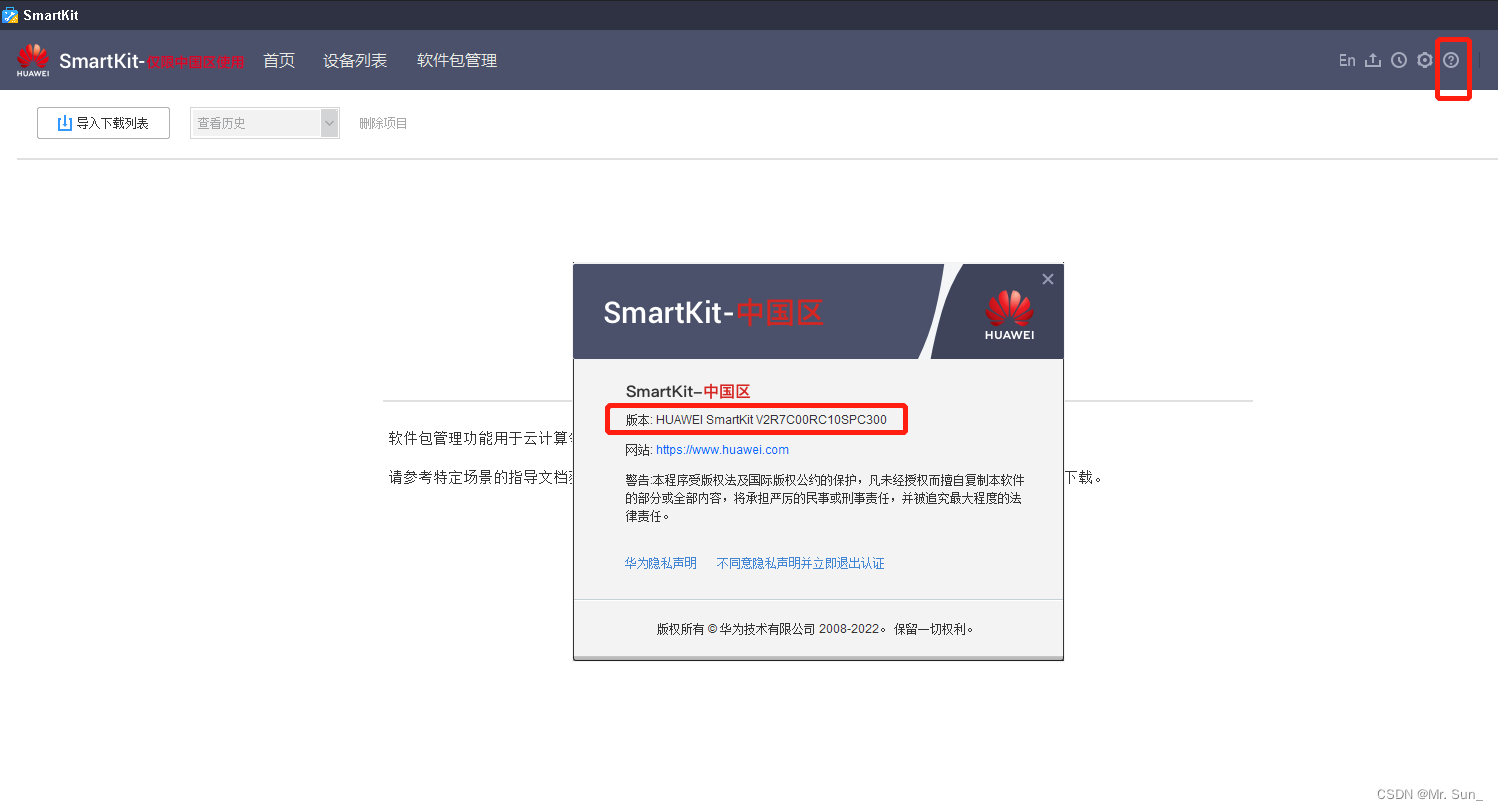Close the SmartKit-中国区 About dialog
The image size is (1498, 810).
click(x=1047, y=279)
